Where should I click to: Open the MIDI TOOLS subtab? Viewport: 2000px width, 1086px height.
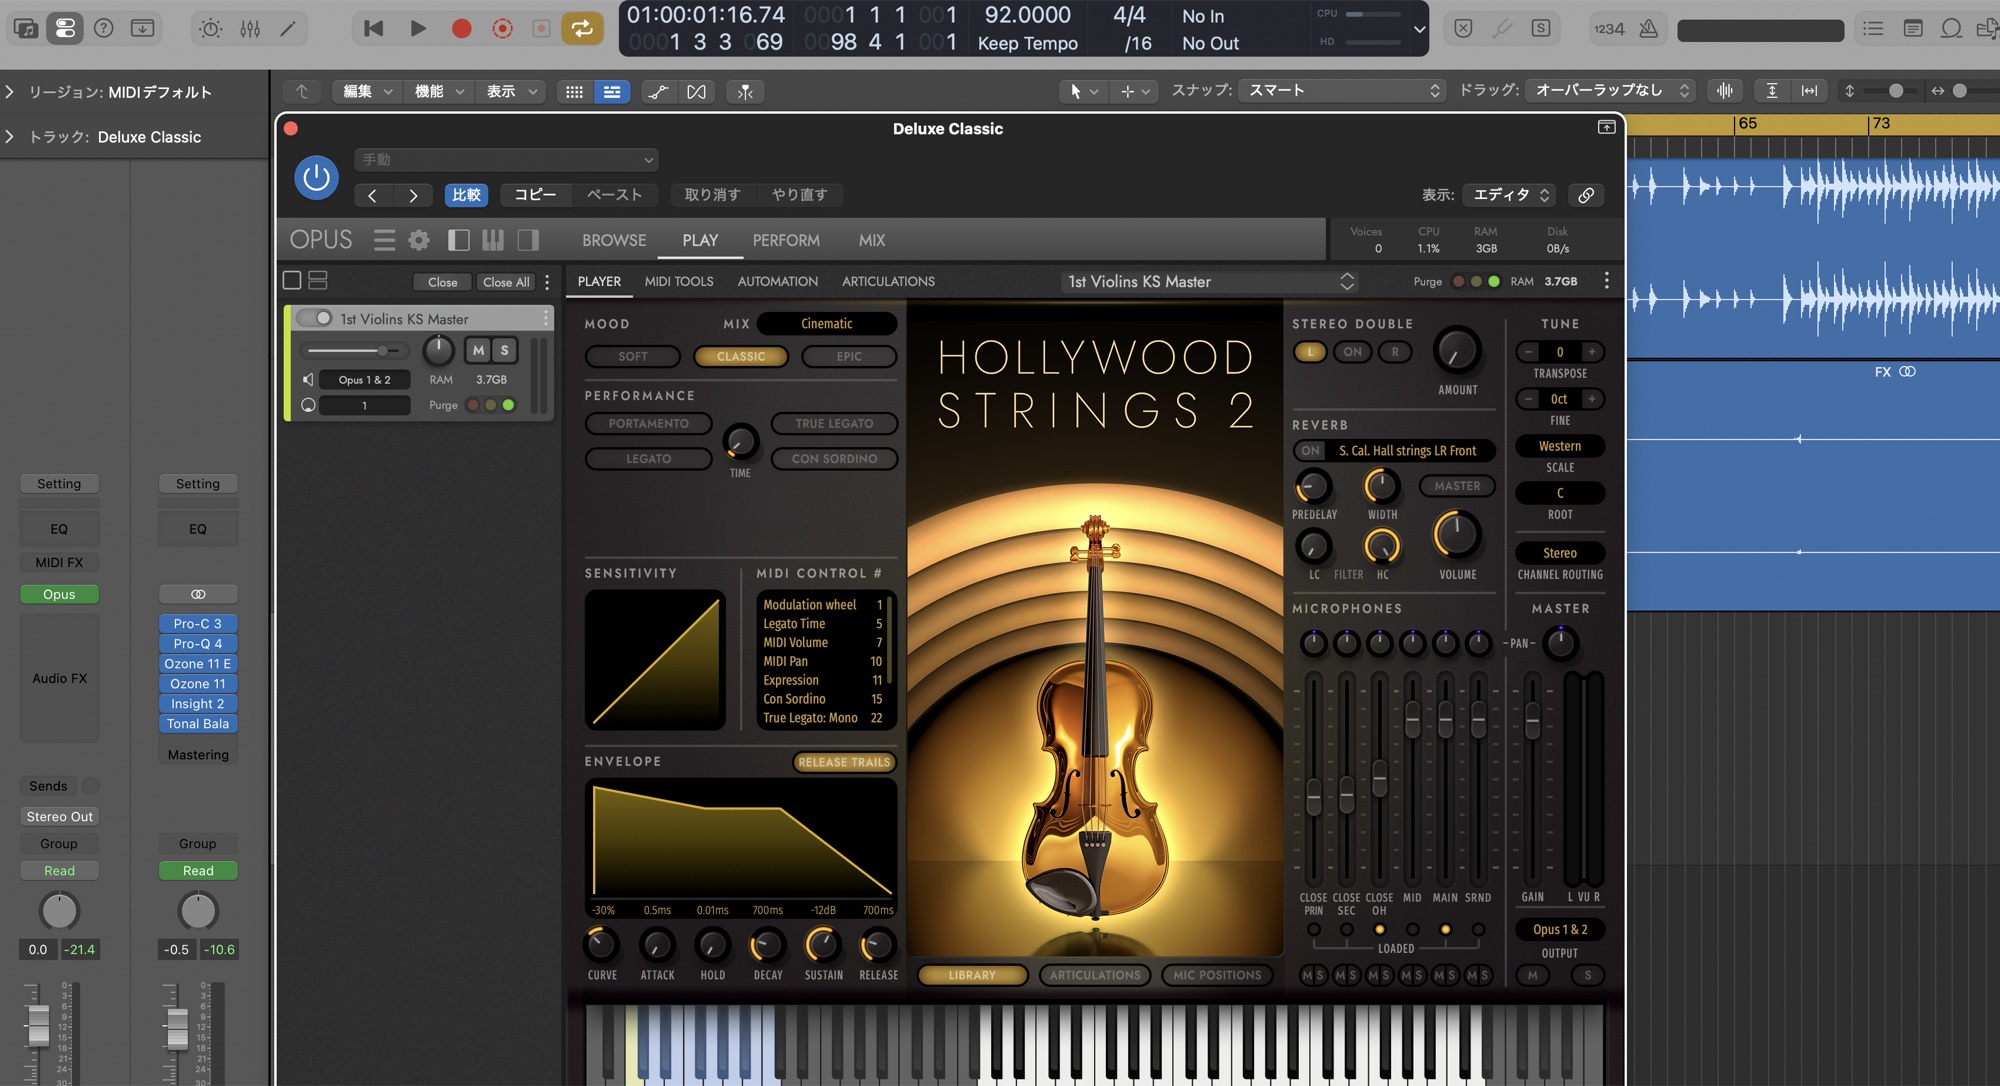click(679, 281)
